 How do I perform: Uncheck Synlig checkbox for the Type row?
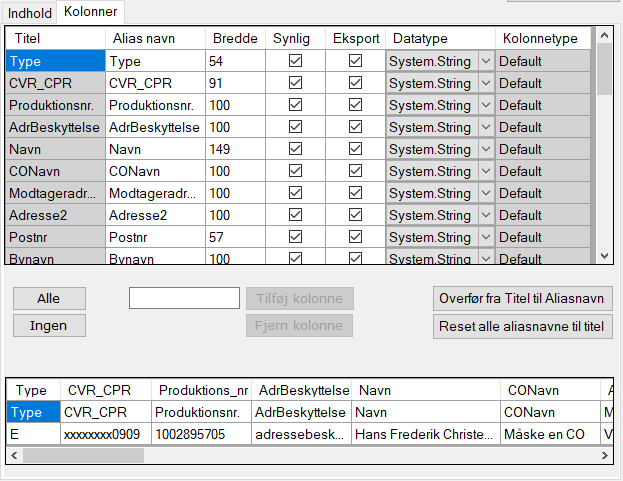tap(295, 61)
